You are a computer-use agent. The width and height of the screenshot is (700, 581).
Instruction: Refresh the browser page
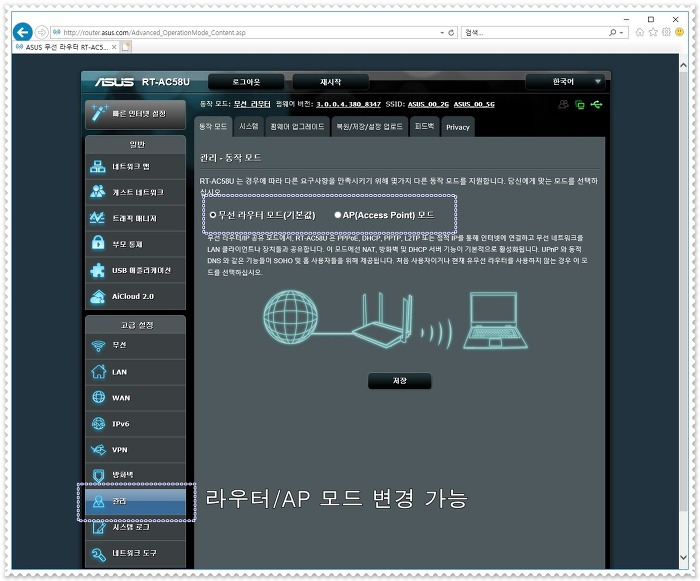click(x=451, y=33)
